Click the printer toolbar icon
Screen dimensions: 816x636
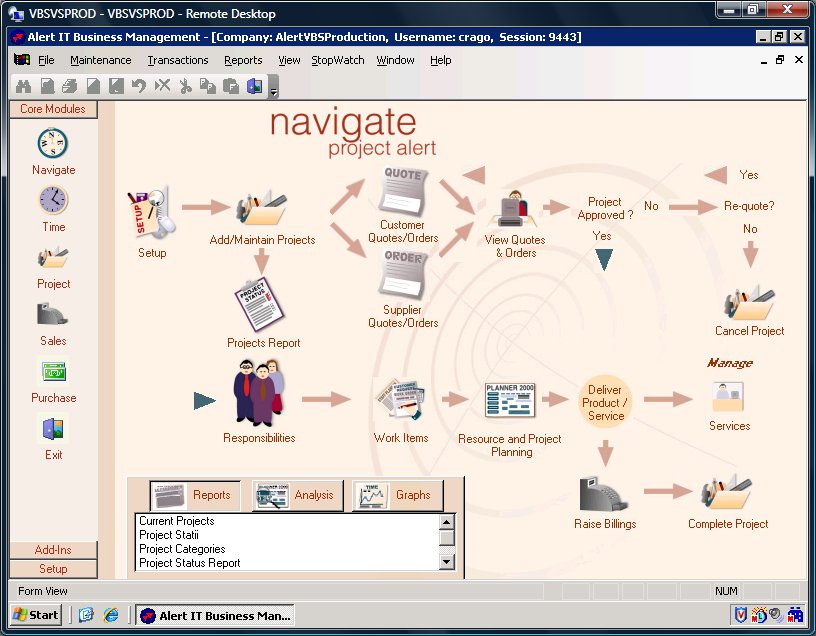[x=70, y=86]
